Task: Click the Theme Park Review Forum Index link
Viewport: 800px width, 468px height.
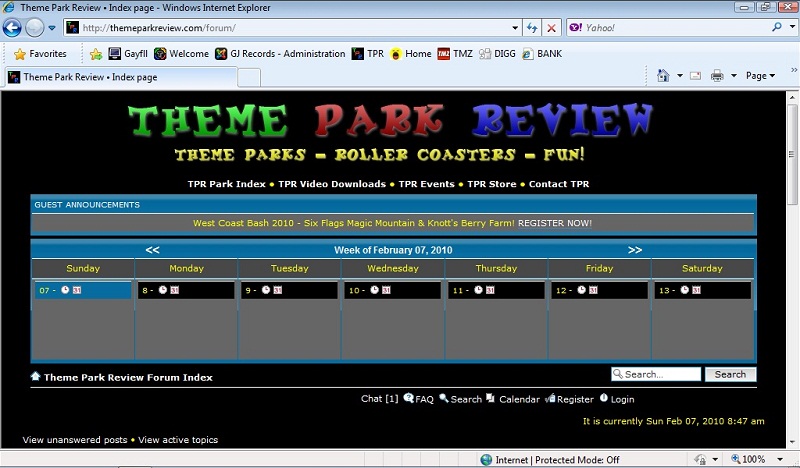Action: click(x=128, y=378)
